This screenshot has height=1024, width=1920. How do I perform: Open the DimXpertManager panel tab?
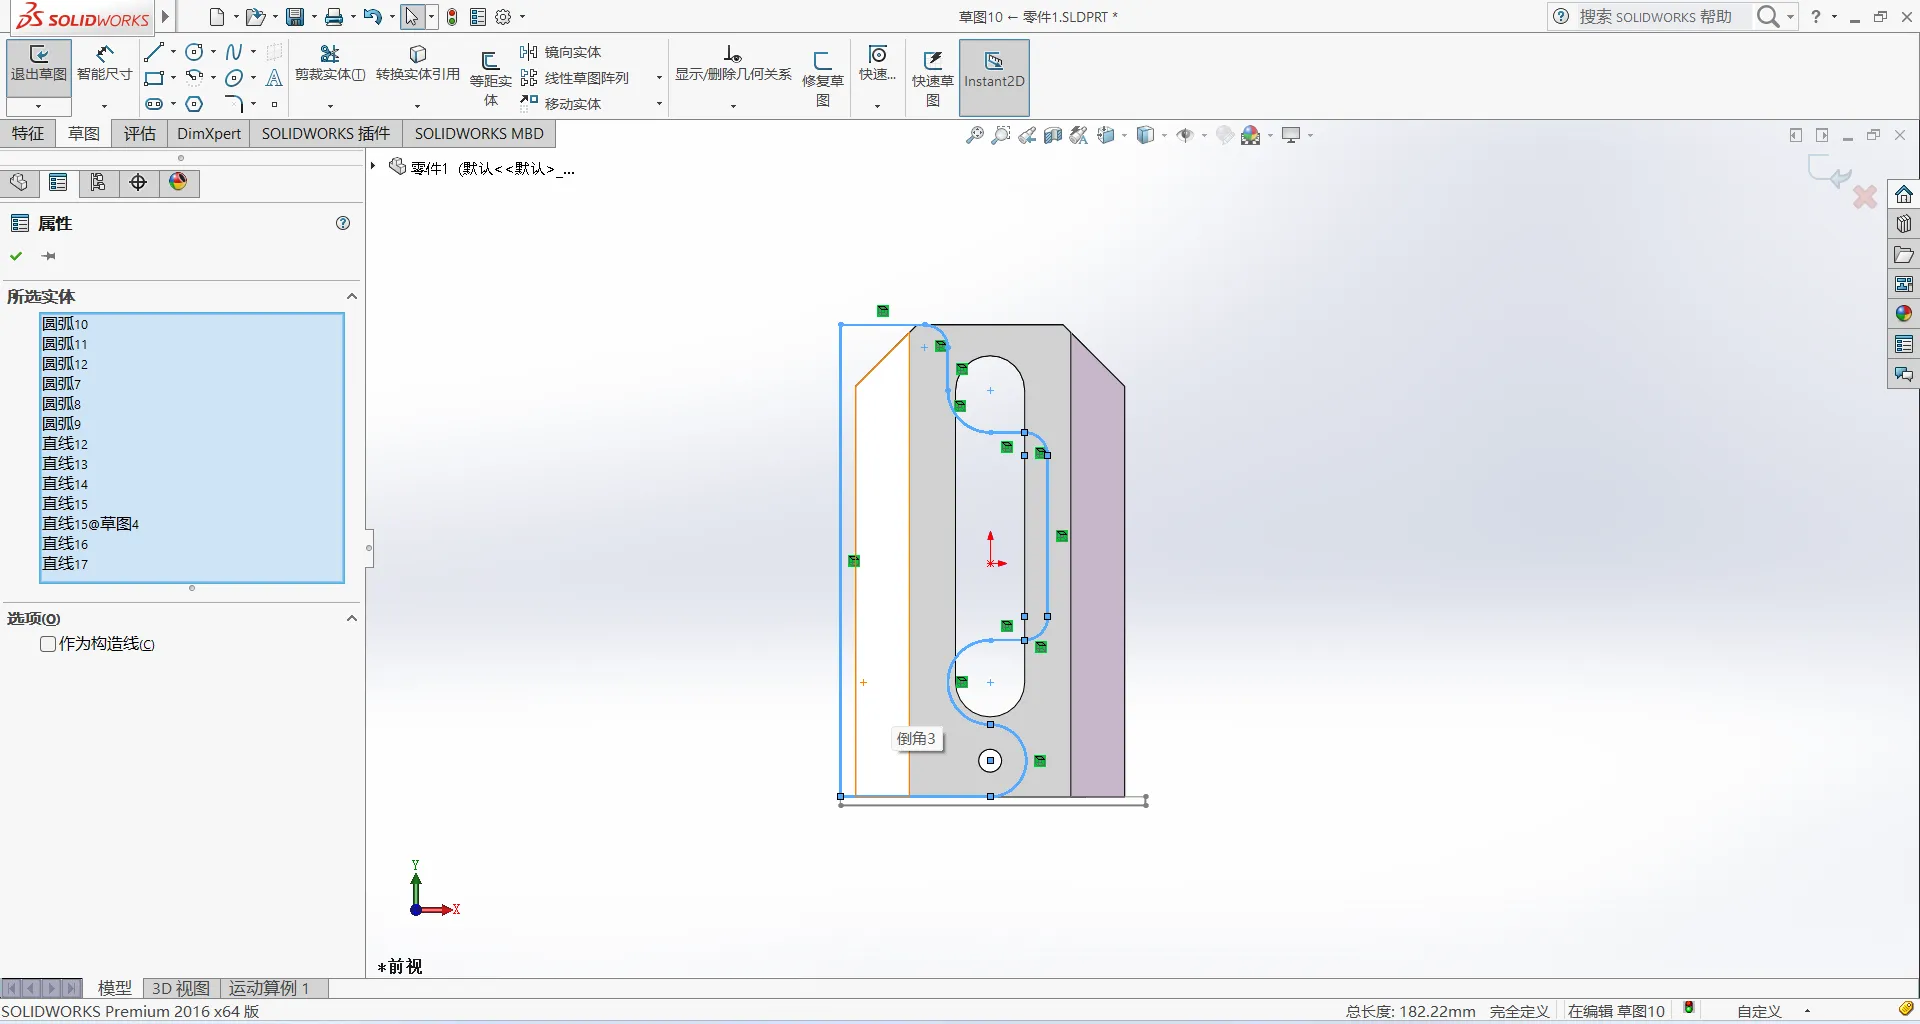click(138, 182)
